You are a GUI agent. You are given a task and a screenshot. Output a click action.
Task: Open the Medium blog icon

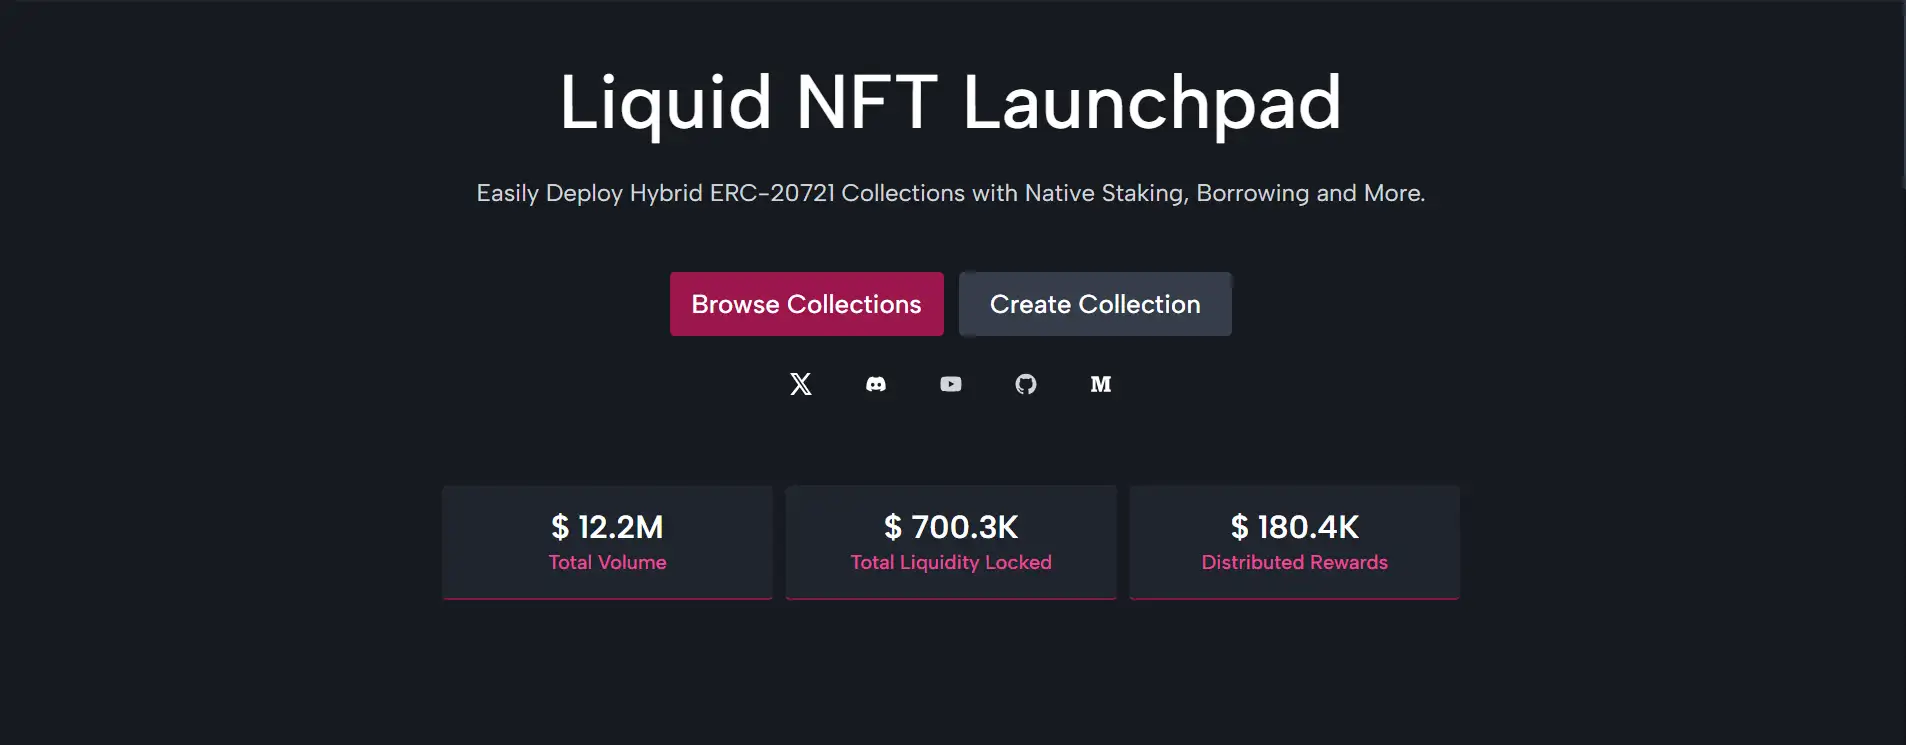click(1101, 384)
